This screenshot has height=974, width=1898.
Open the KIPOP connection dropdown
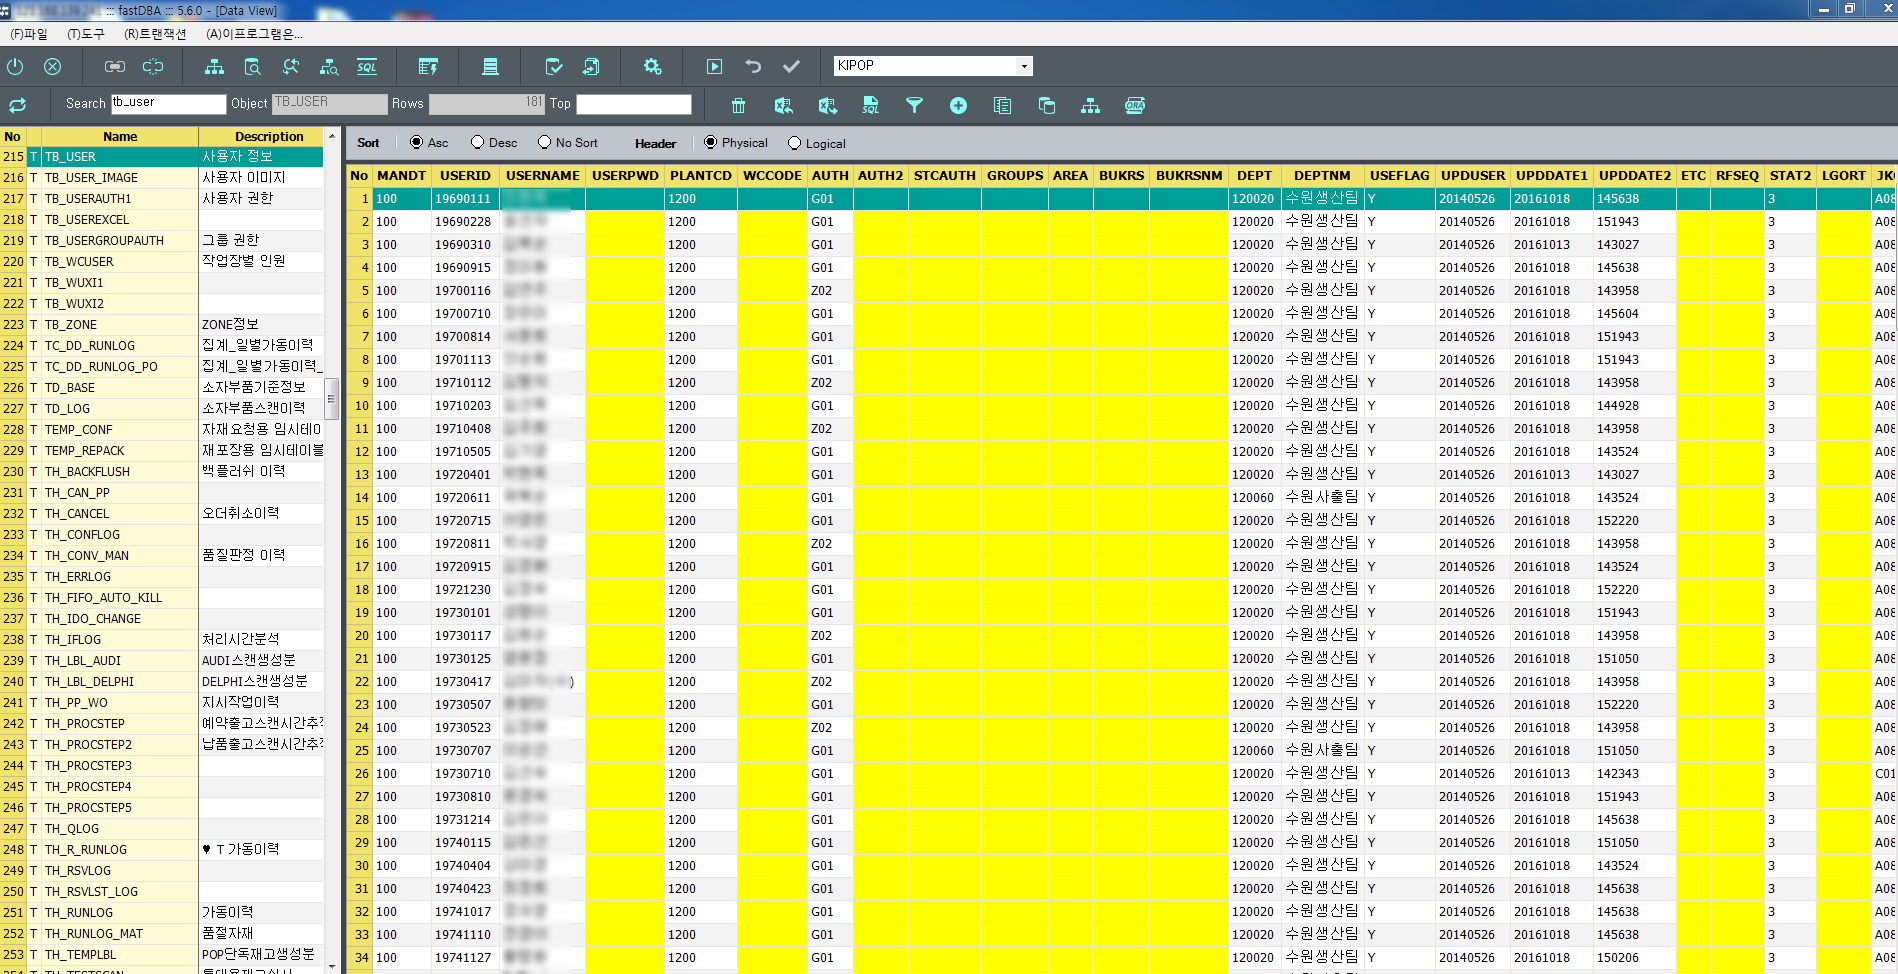pyautogui.click(x=1024, y=66)
